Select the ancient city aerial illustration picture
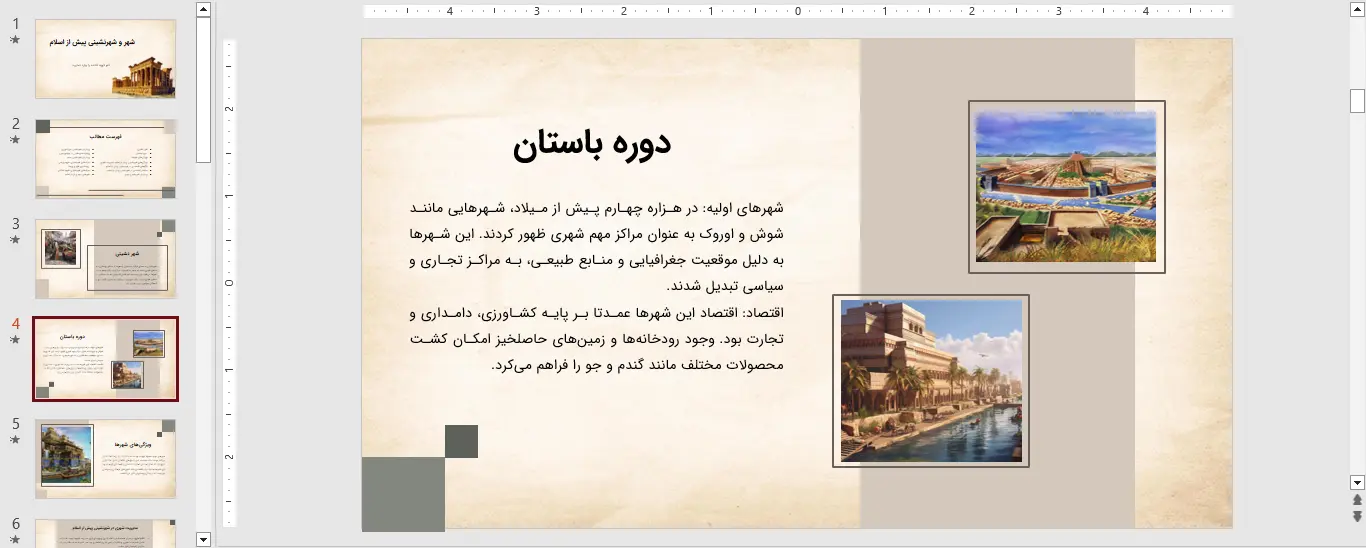The image size is (1366, 548). [1066, 186]
